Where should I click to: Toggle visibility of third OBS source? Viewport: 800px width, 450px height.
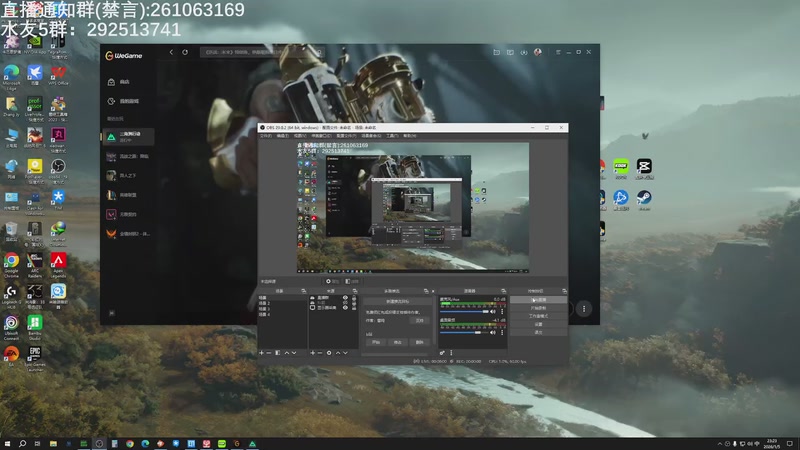tap(346, 308)
